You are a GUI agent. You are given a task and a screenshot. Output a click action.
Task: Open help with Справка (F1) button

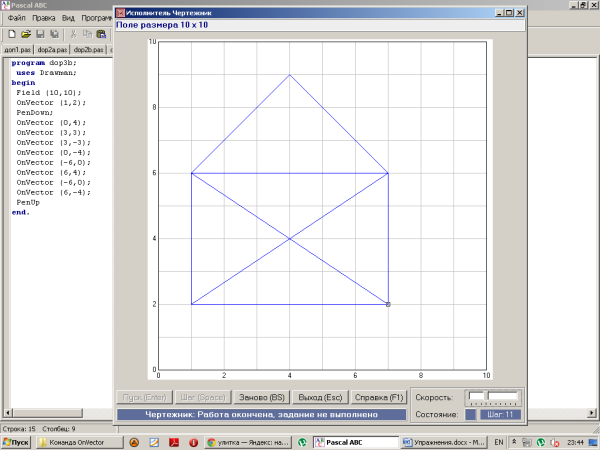379,396
